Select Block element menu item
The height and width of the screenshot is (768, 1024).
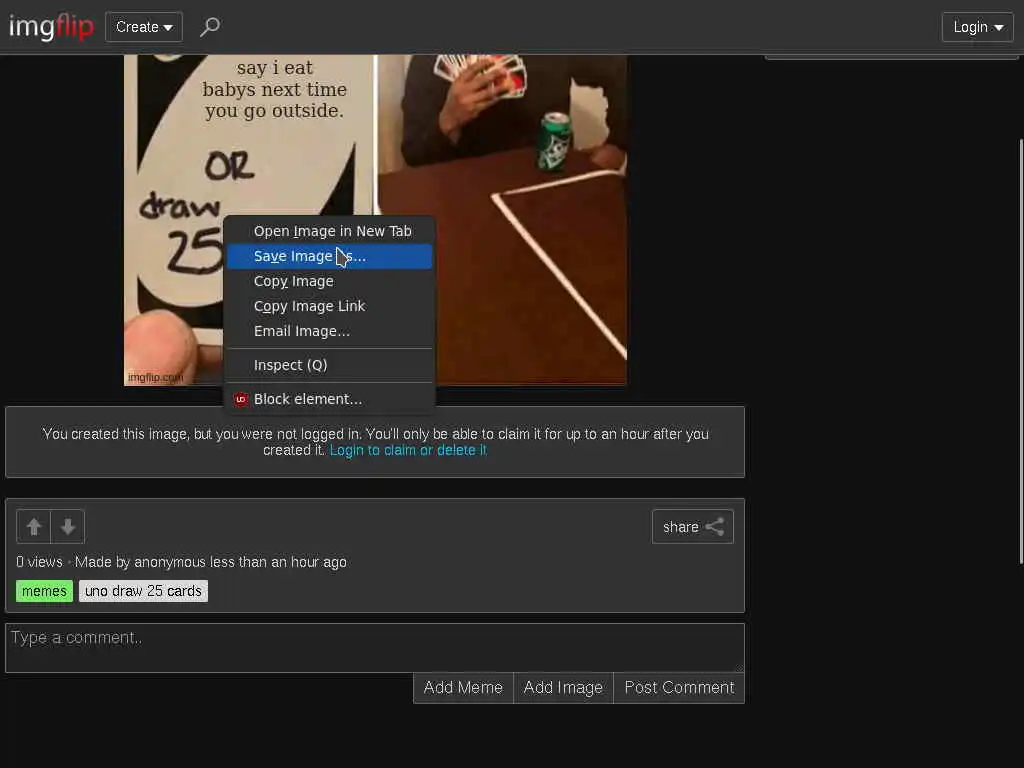point(330,399)
